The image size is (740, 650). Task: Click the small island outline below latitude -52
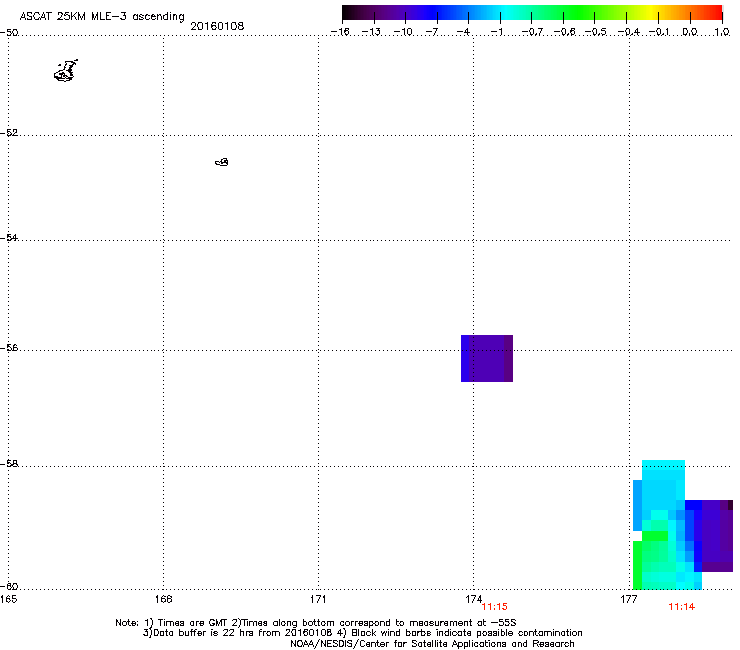(x=222, y=162)
